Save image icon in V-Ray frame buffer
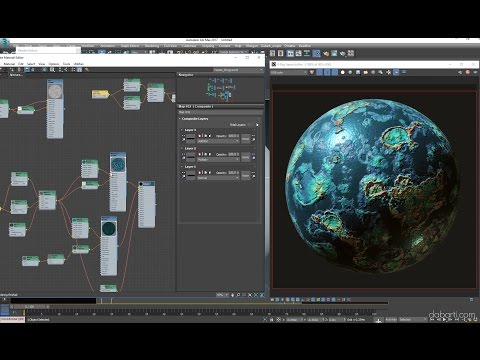The height and width of the screenshot is (360, 480). click(358, 72)
